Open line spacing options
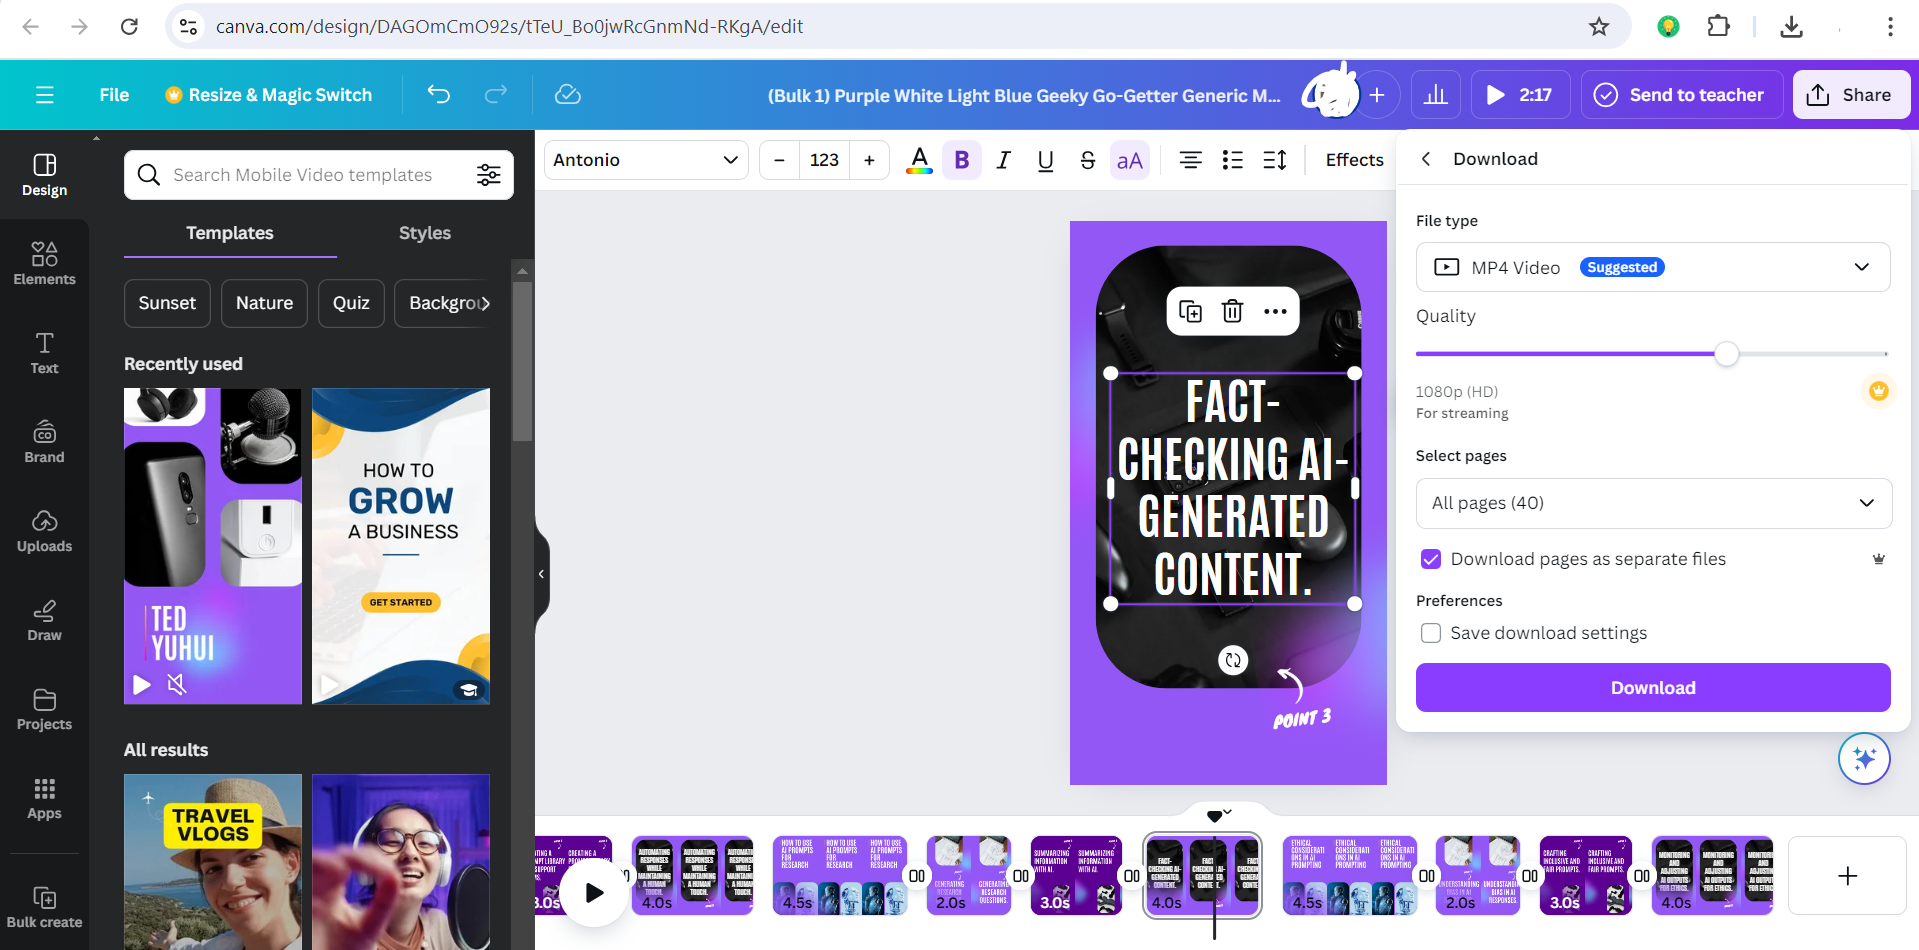The image size is (1919, 950). (x=1275, y=160)
